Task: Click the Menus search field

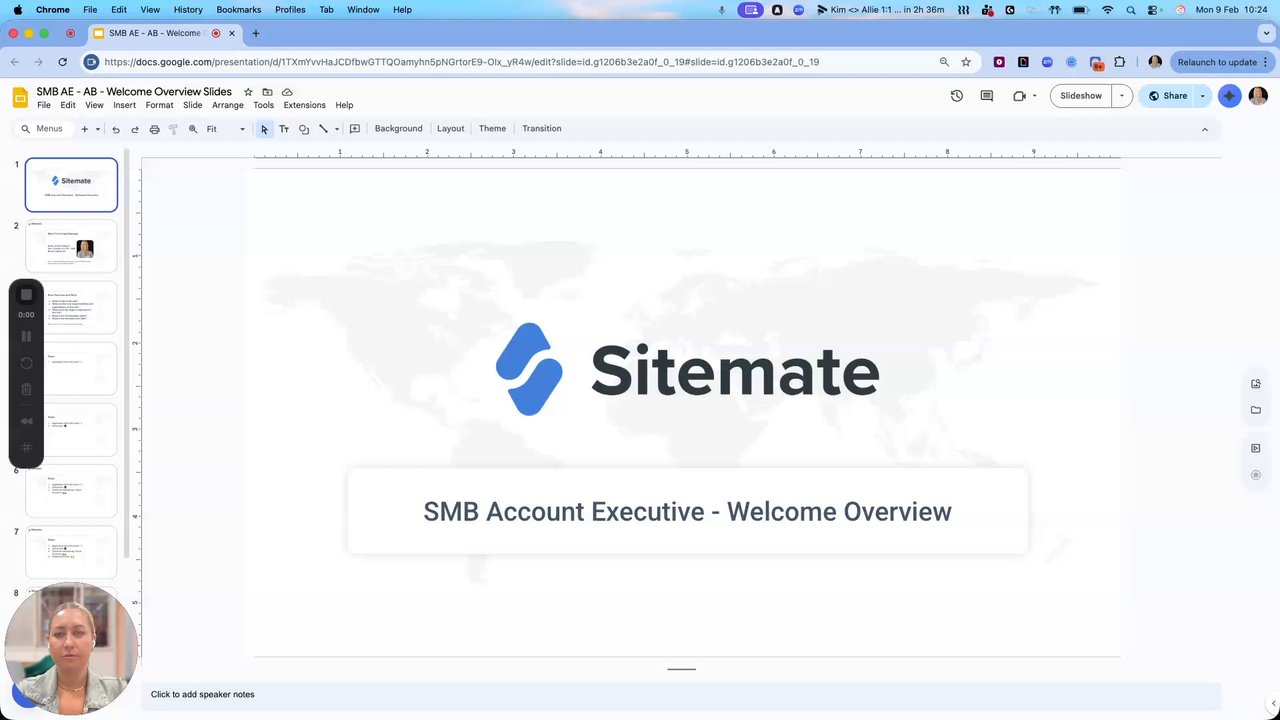Action: pyautogui.click(x=42, y=129)
